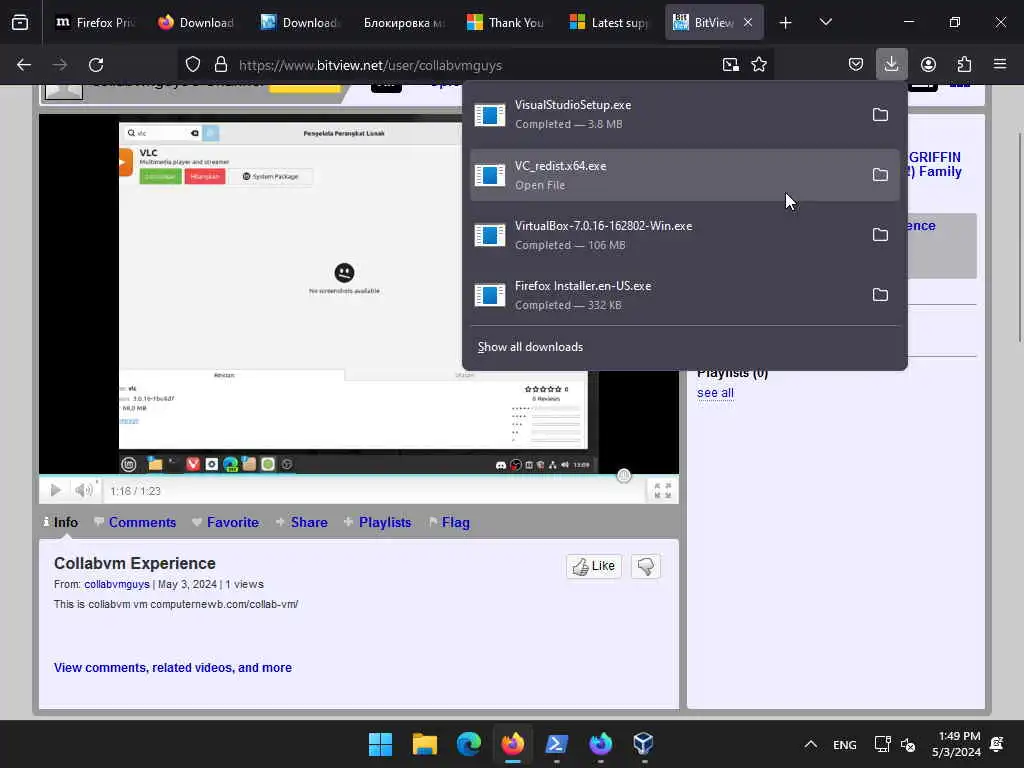Open ENG language input switcher
The width and height of the screenshot is (1024, 768).
[844, 744]
